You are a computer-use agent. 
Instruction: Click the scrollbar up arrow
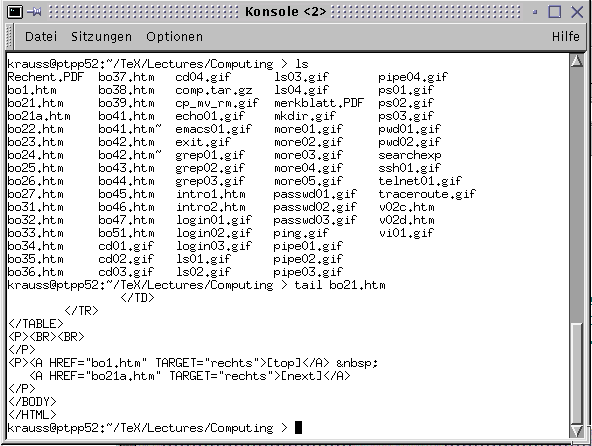point(577,60)
